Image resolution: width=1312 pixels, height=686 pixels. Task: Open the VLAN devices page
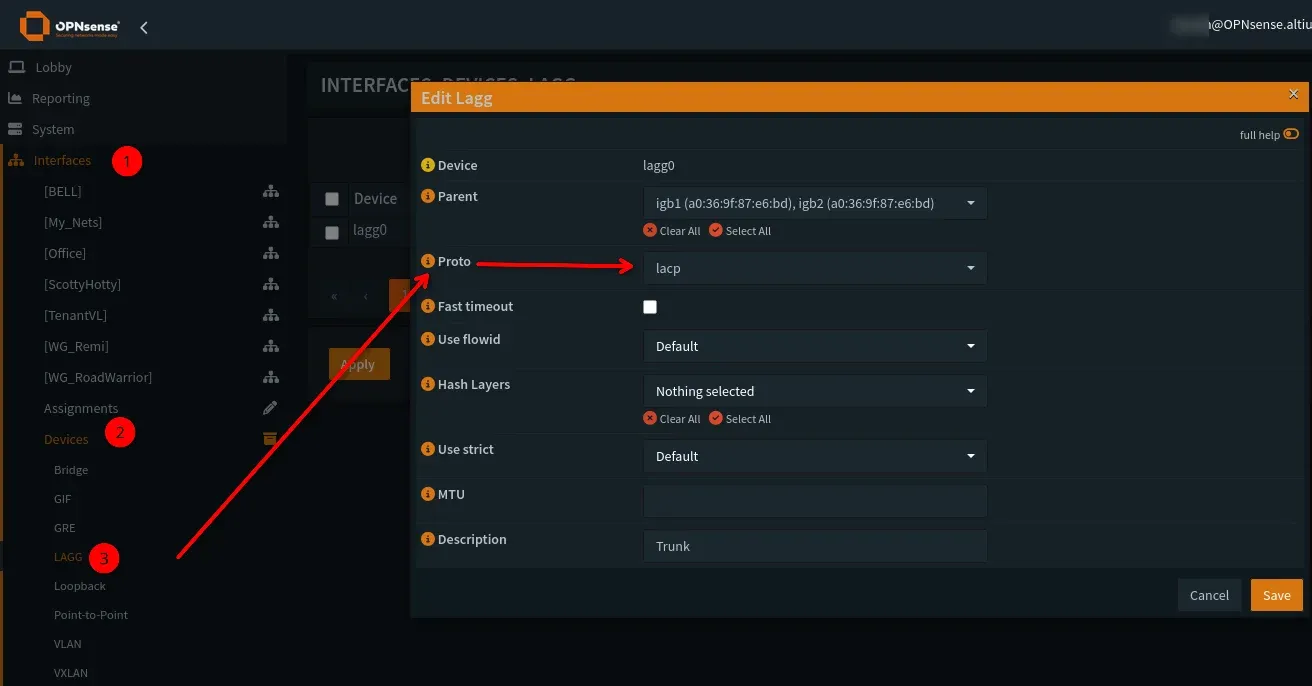click(x=68, y=644)
